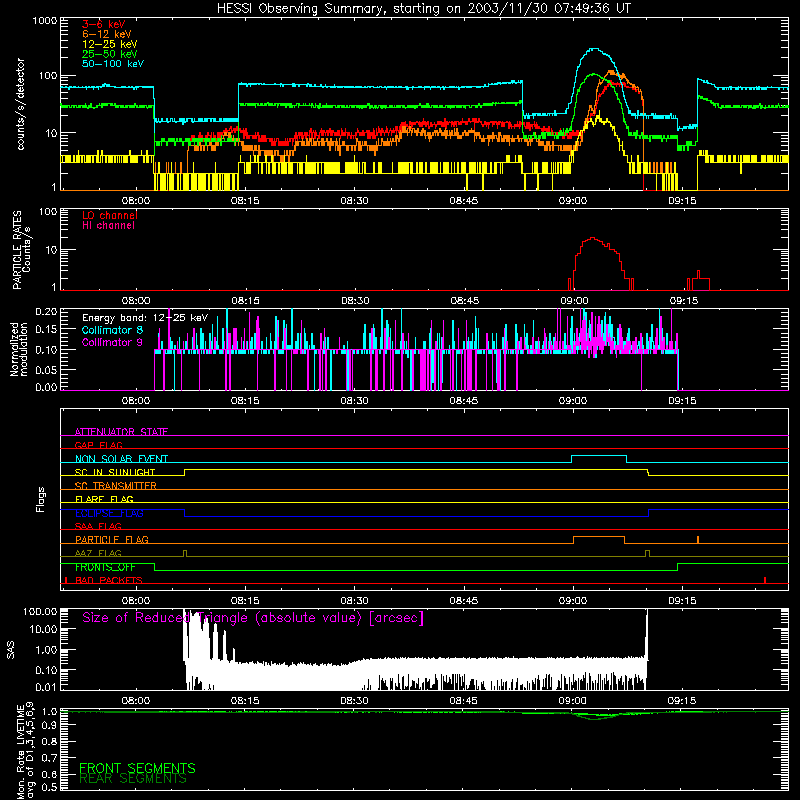Viewport: 800px width, 800px height.
Task: Select the 'Collimator 8' legend entry
Action: (x=112, y=330)
